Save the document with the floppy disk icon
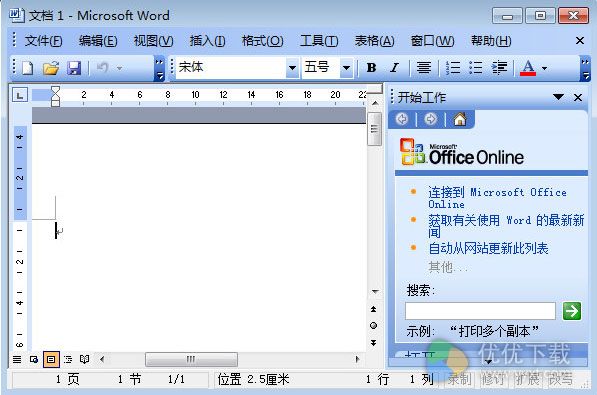This screenshot has height=395, width=597. coord(74,68)
